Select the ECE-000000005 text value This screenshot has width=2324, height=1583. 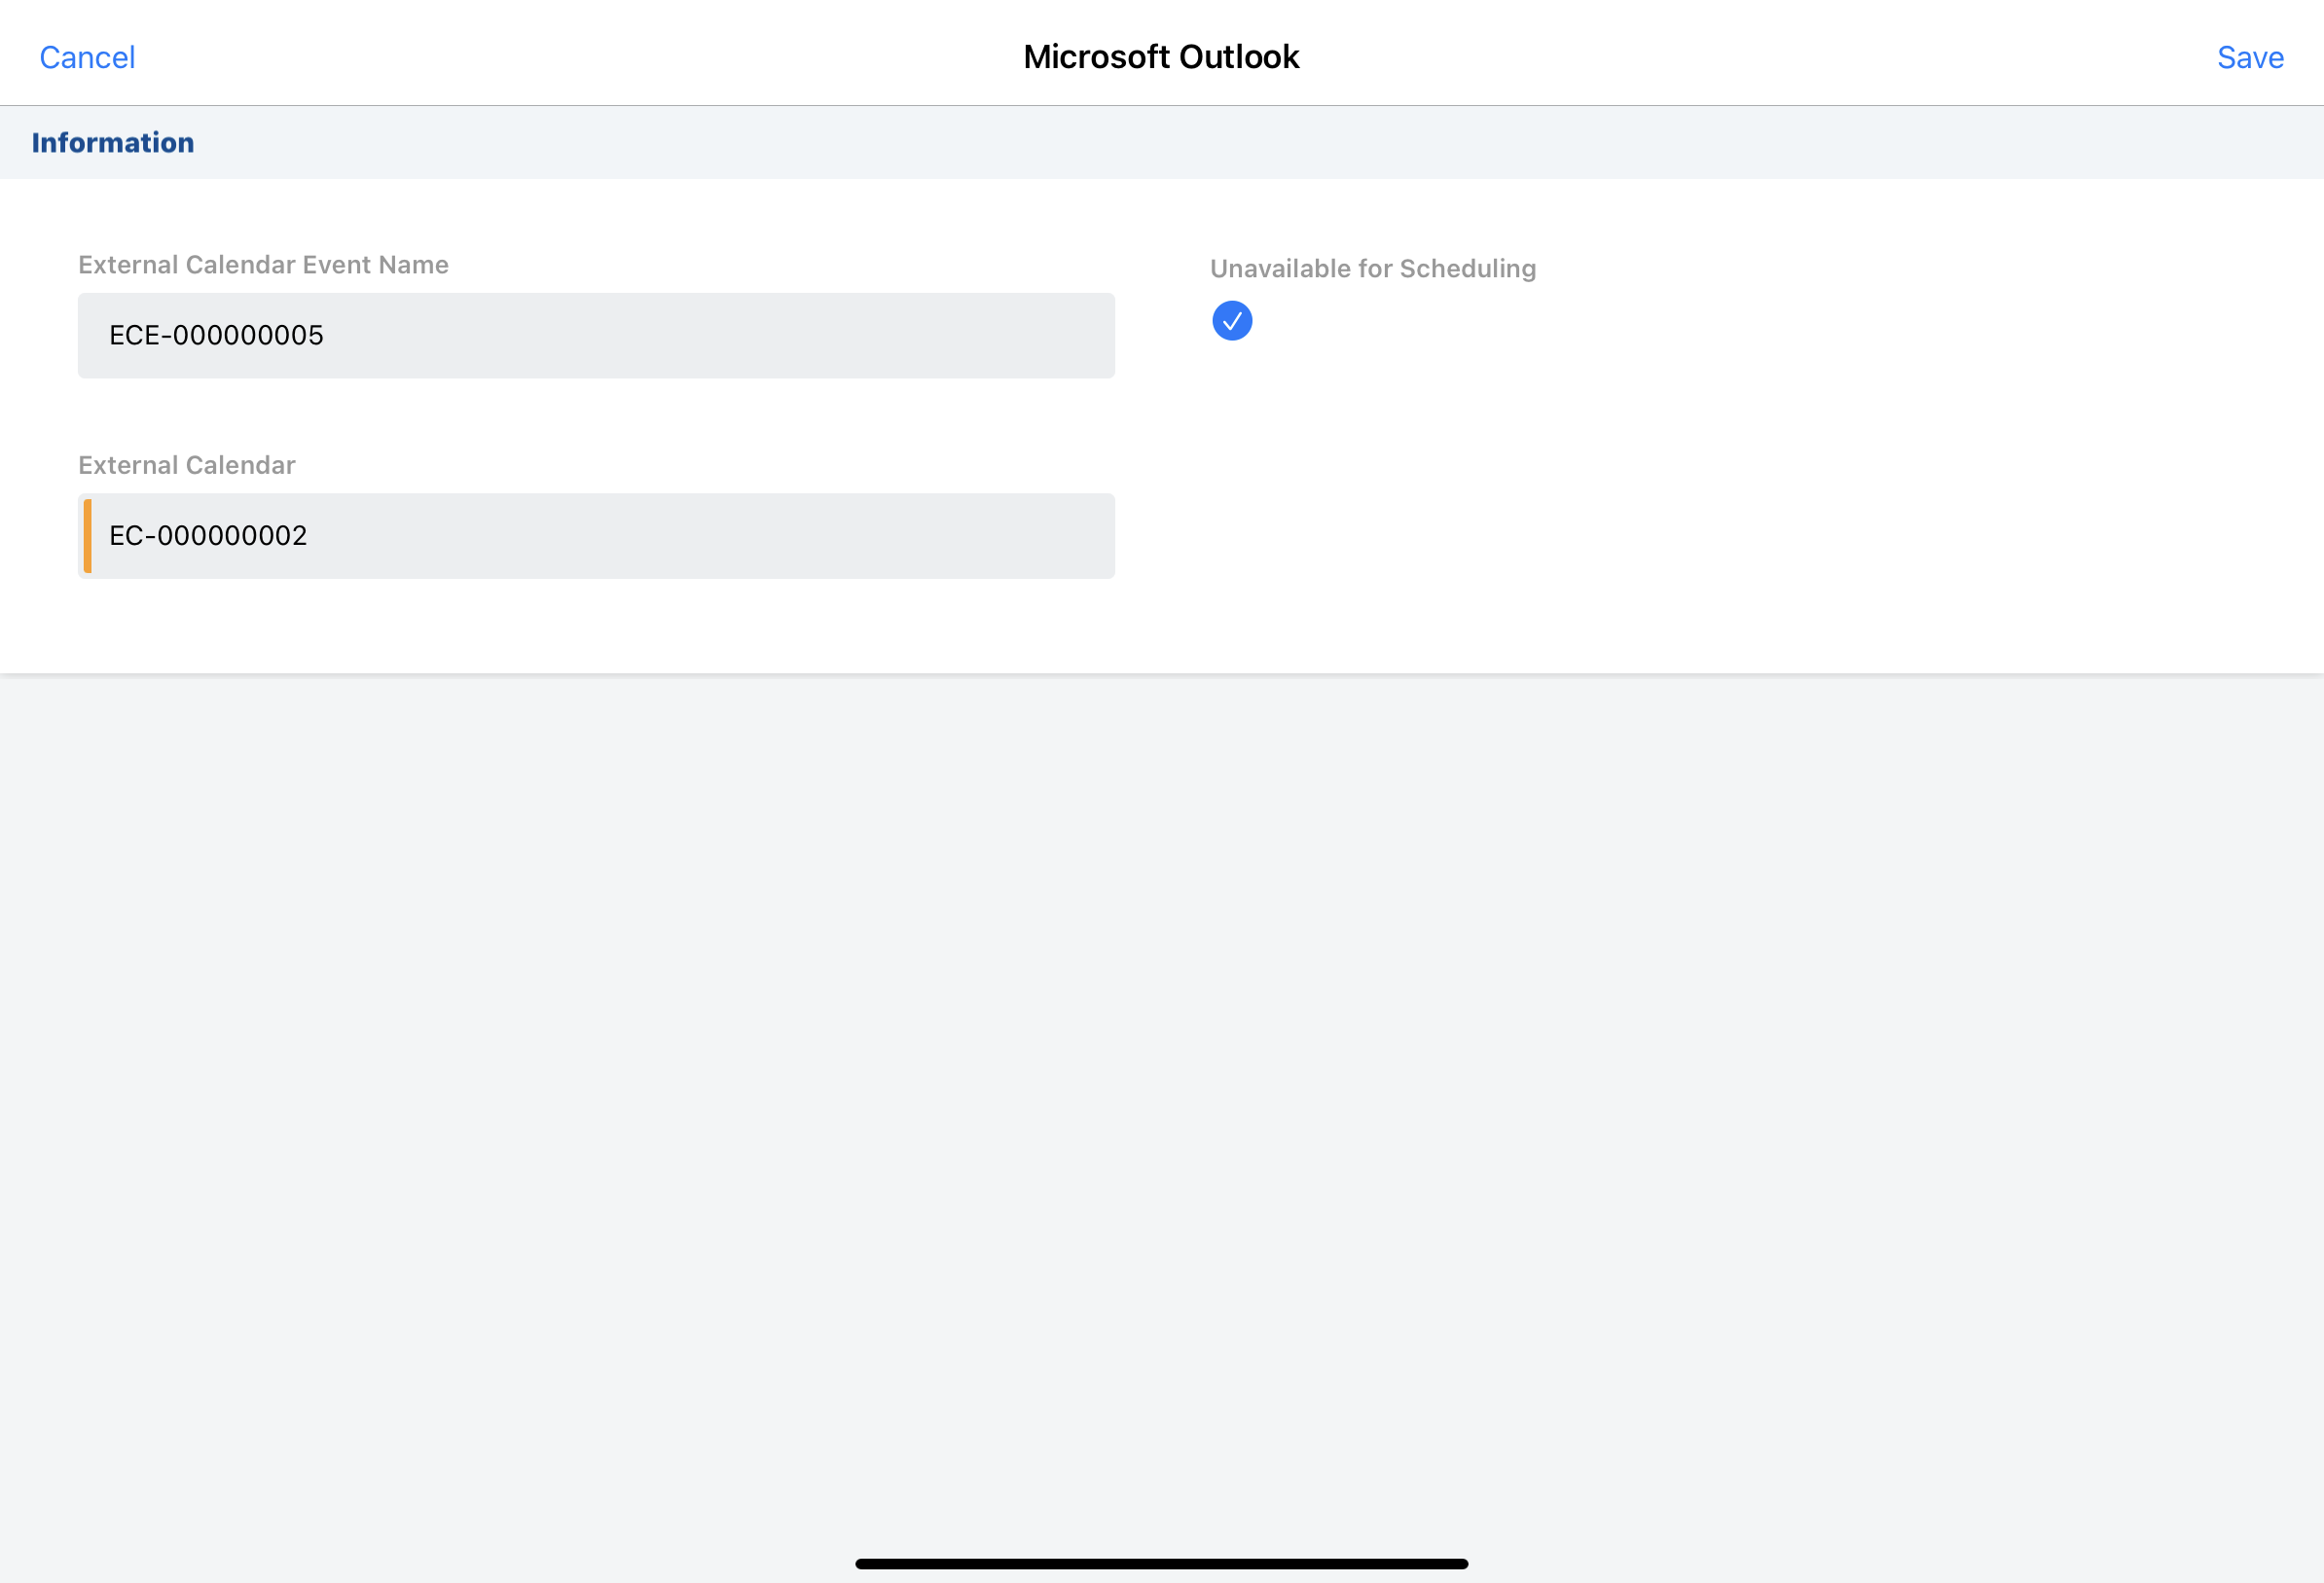coord(216,335)
